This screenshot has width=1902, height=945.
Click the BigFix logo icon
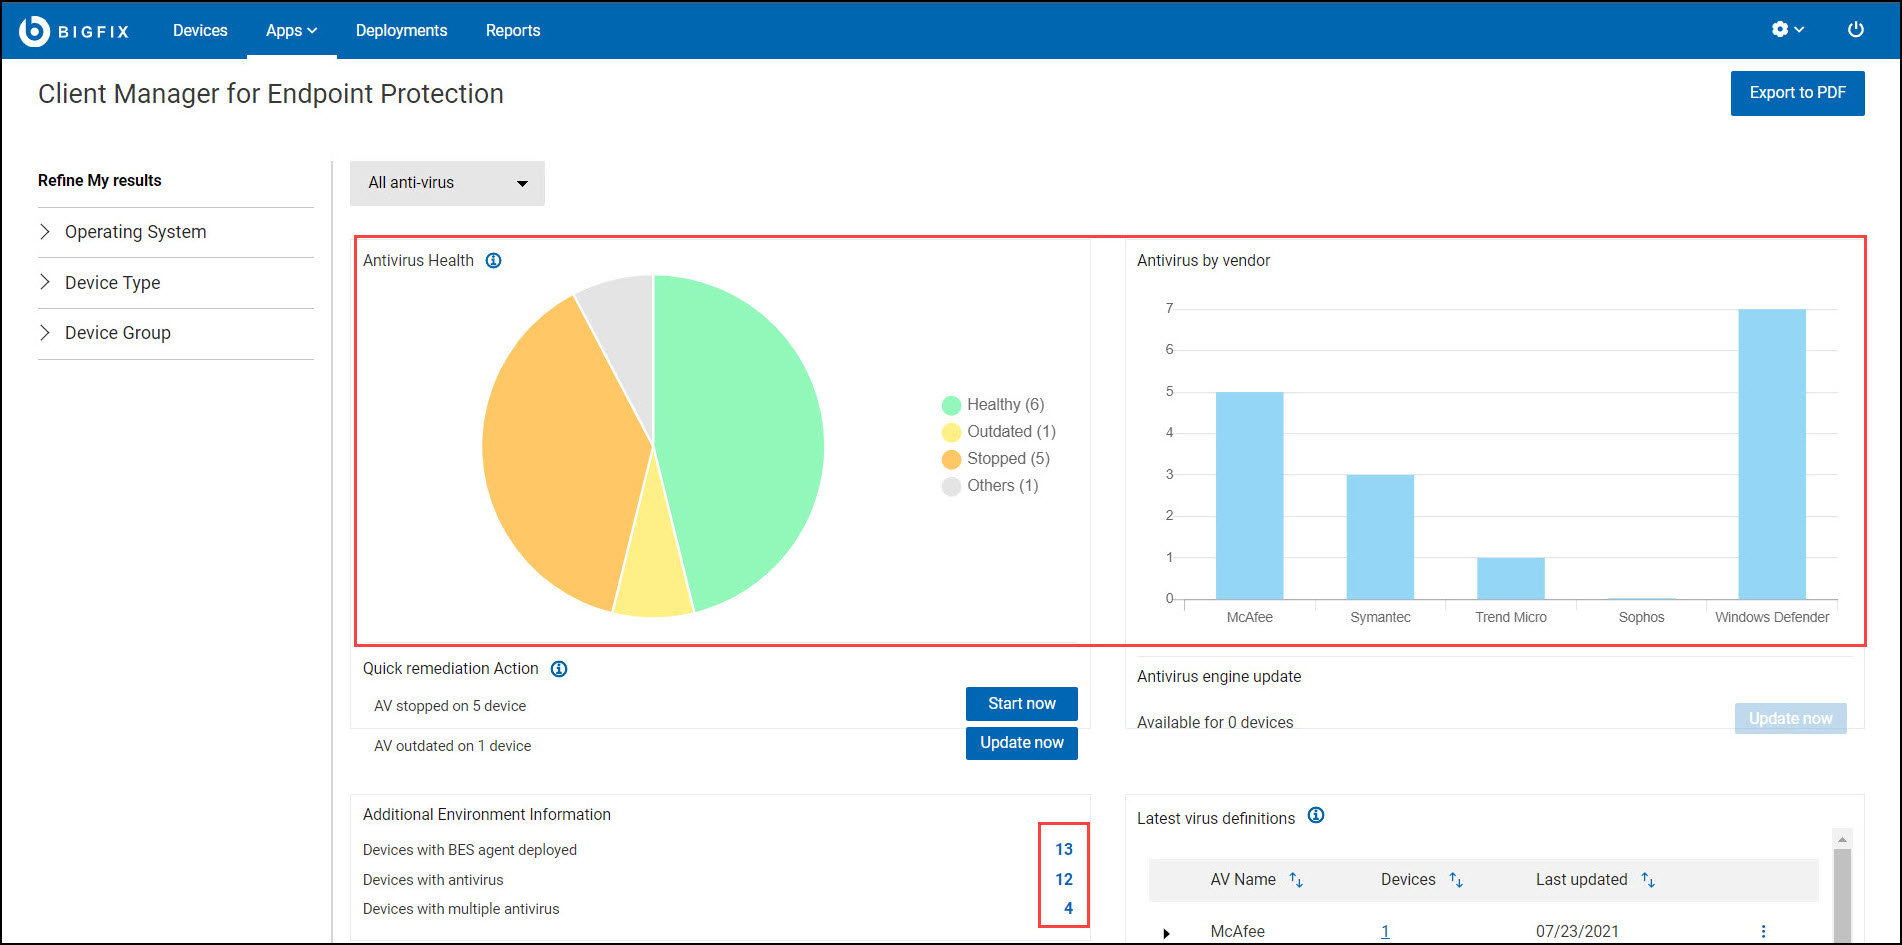(35, 31)
